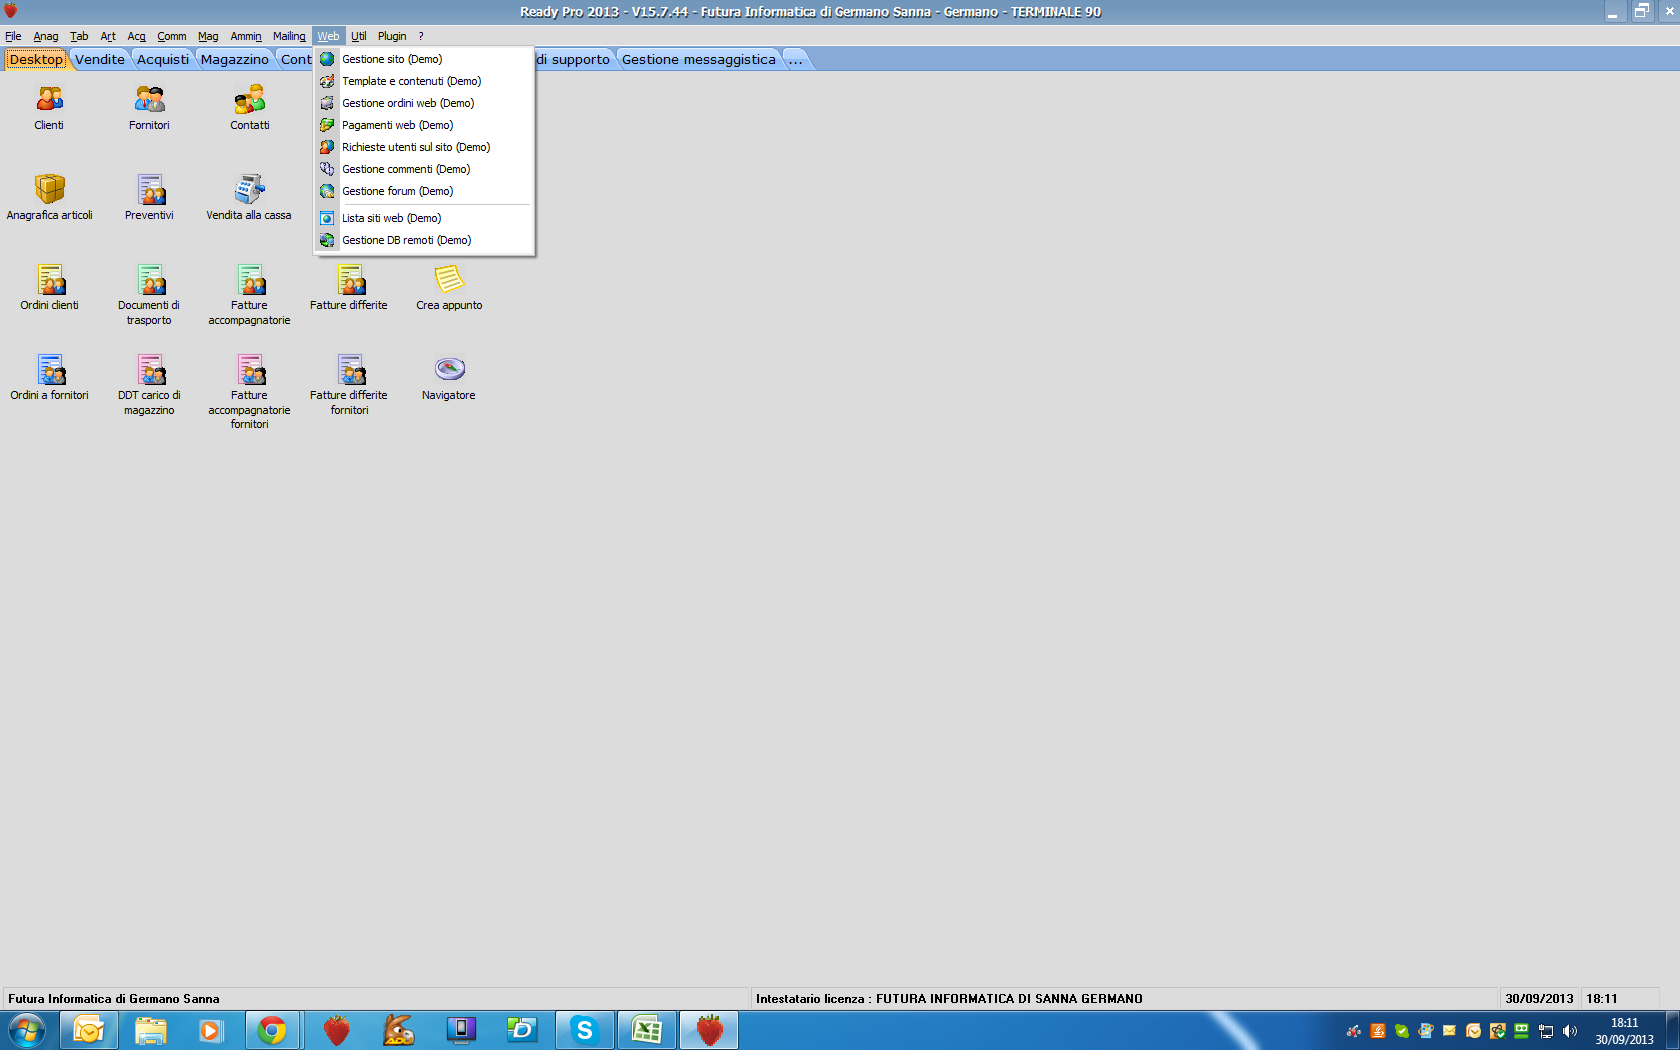Open the File menu

tap(13, 36)
